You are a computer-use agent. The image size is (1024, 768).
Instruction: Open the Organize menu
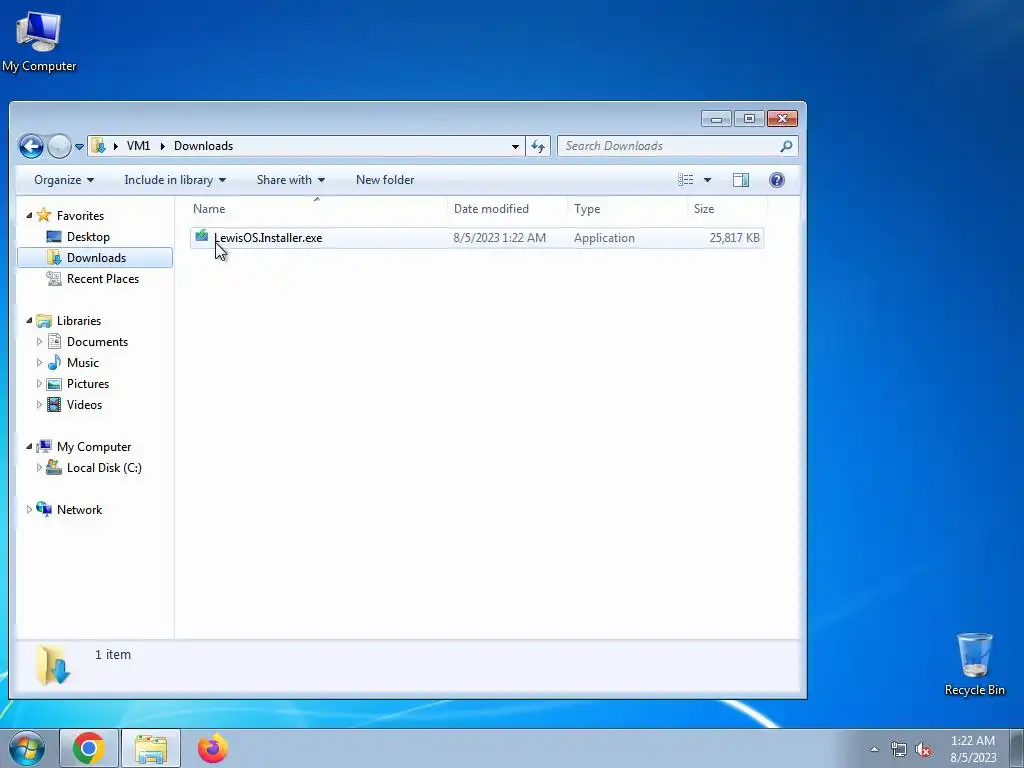(x=64, y=180)
